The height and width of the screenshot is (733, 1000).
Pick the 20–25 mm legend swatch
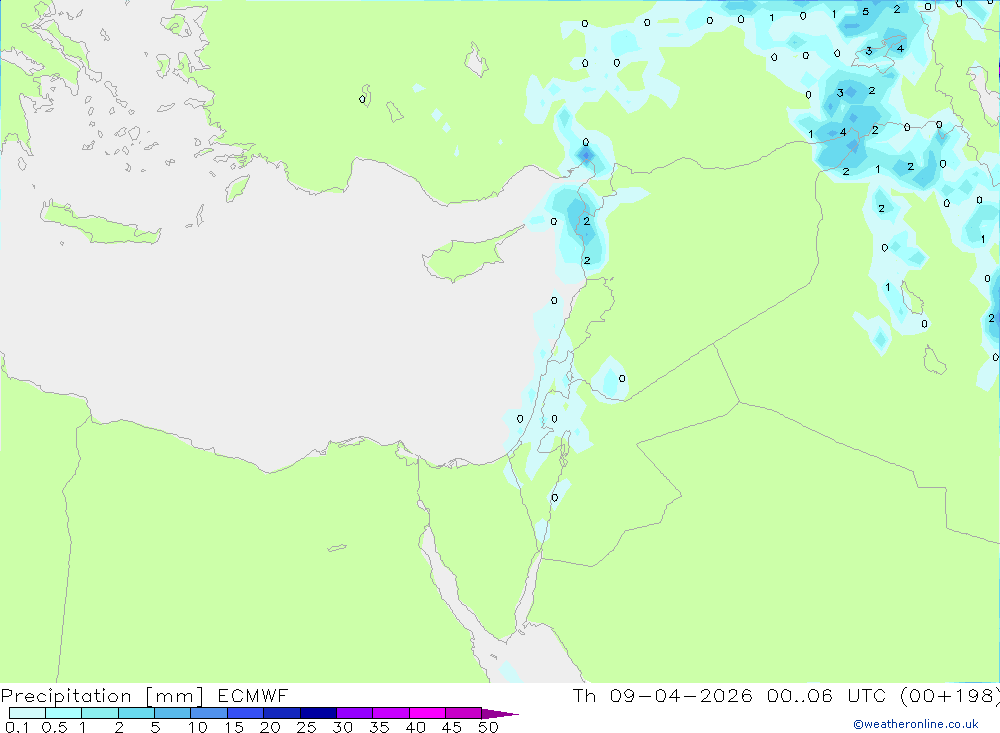point(281,713)
